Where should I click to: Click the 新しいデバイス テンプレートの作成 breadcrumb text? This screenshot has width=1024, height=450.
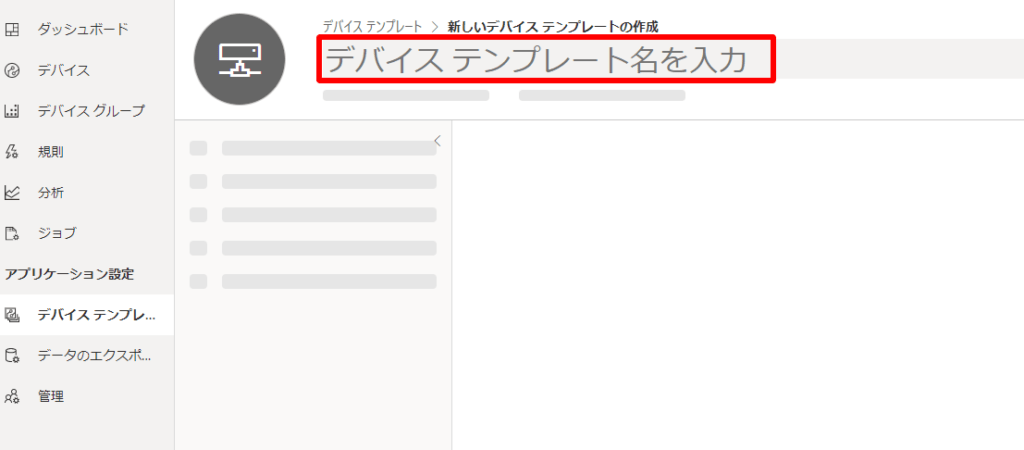(x=553, y=27)
